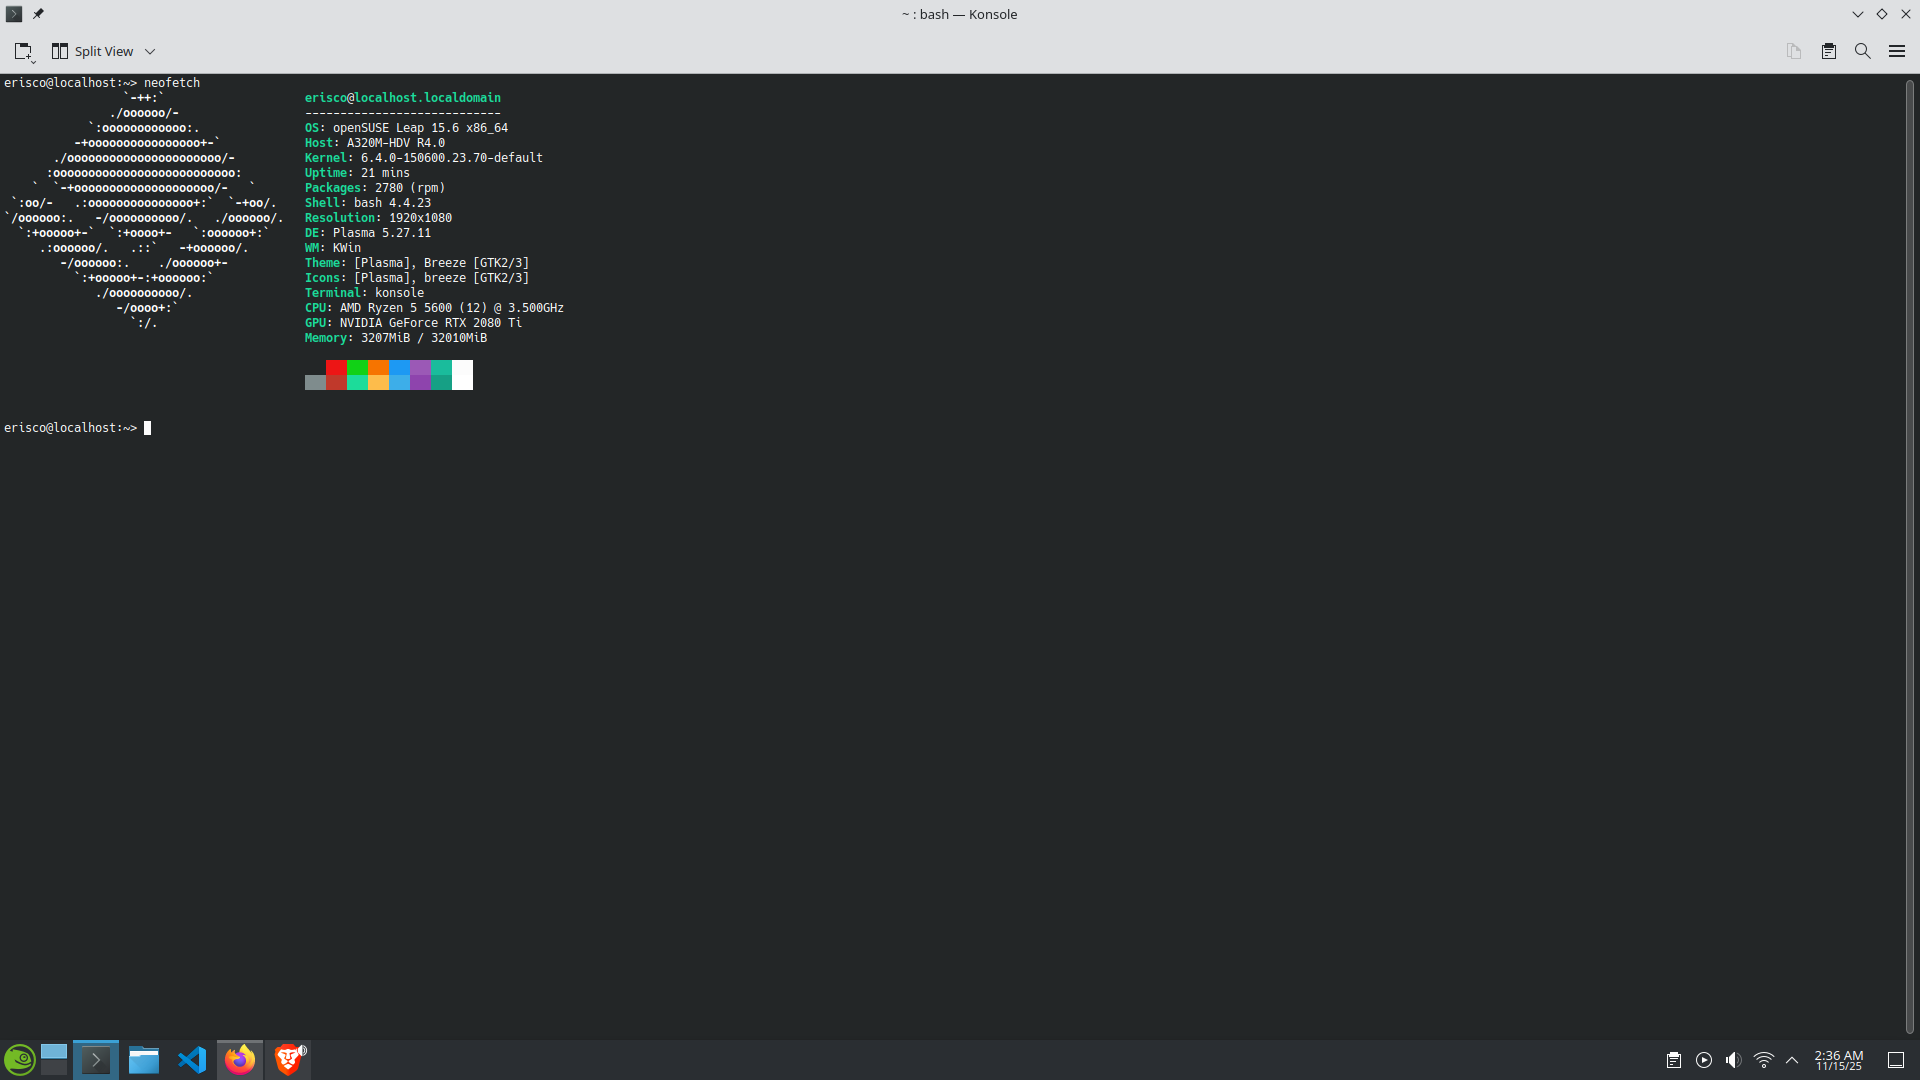The width and height of the screenshot is (1920, 1080).
Task: Launch Visual Studio Code from taskbar
Action: pos(192,1059)
